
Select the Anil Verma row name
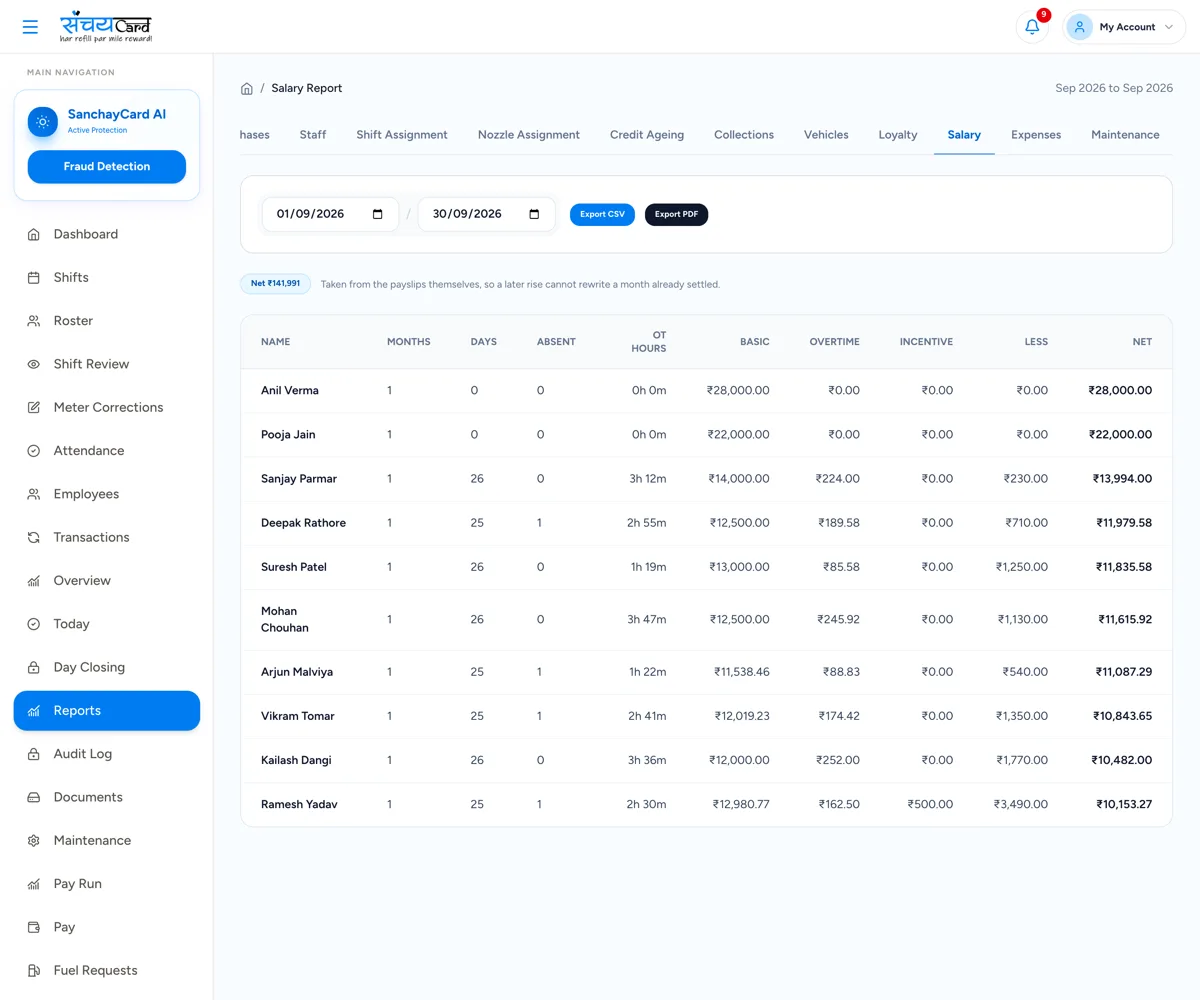coord(290,391)
